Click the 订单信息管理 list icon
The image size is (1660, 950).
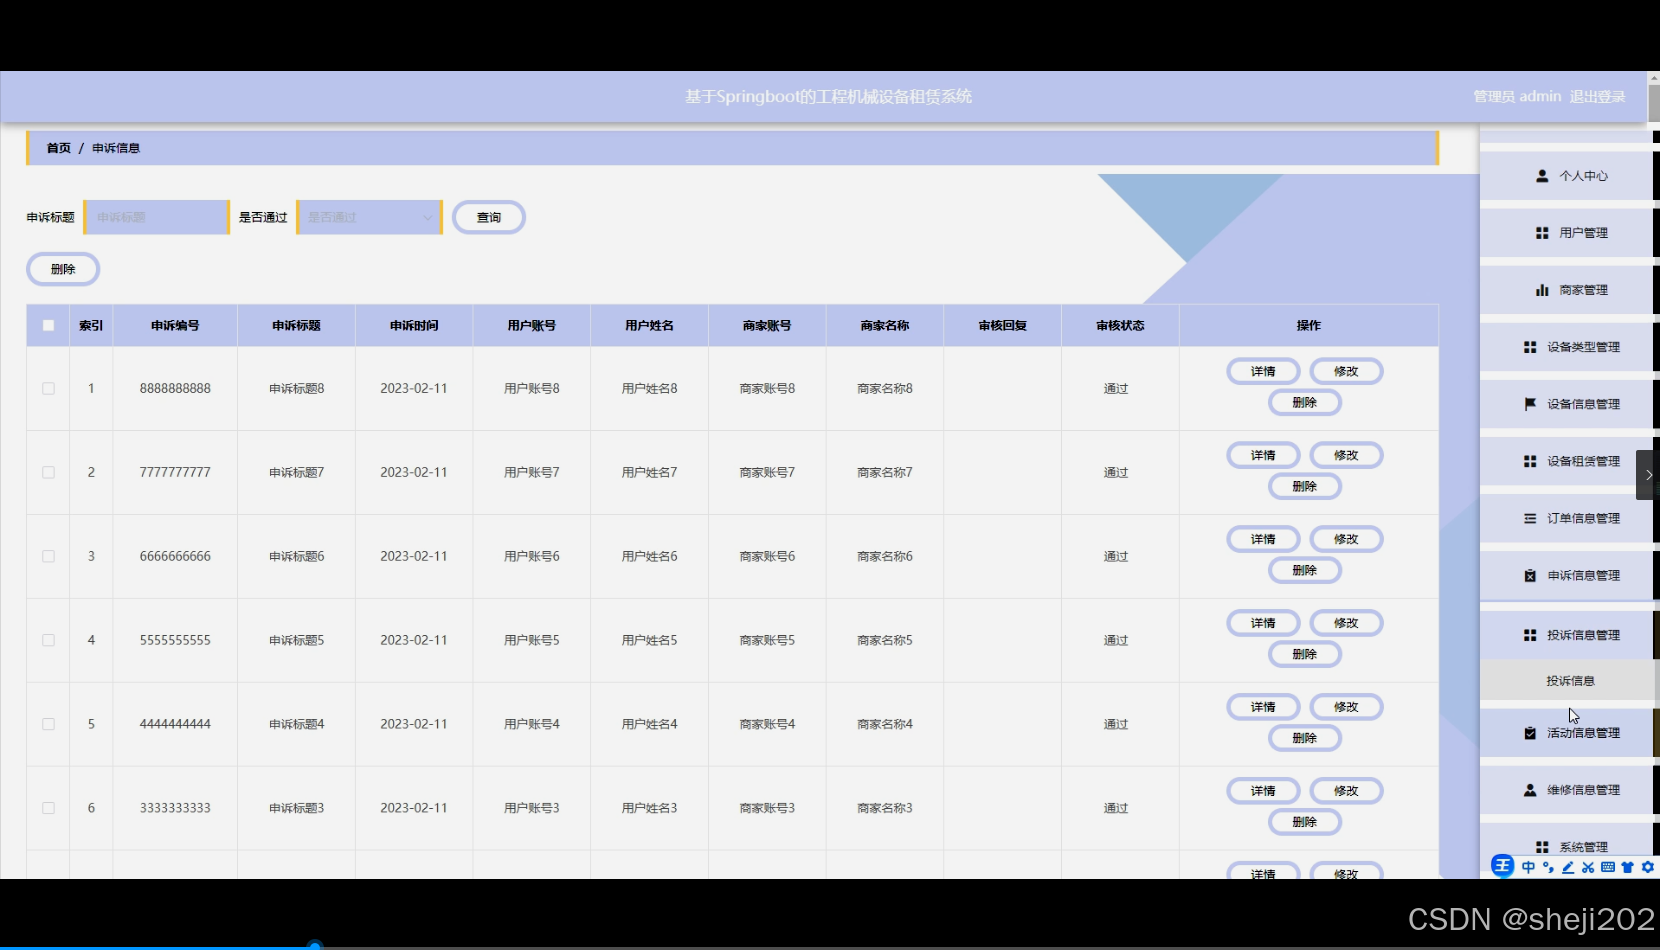click(x=1530, y=518)
